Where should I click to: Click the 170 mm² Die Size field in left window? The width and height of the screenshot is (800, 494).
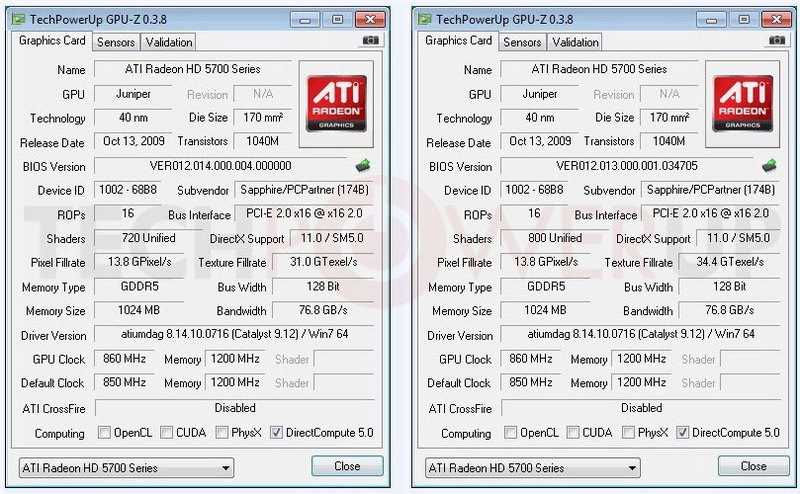click(263, 117)
